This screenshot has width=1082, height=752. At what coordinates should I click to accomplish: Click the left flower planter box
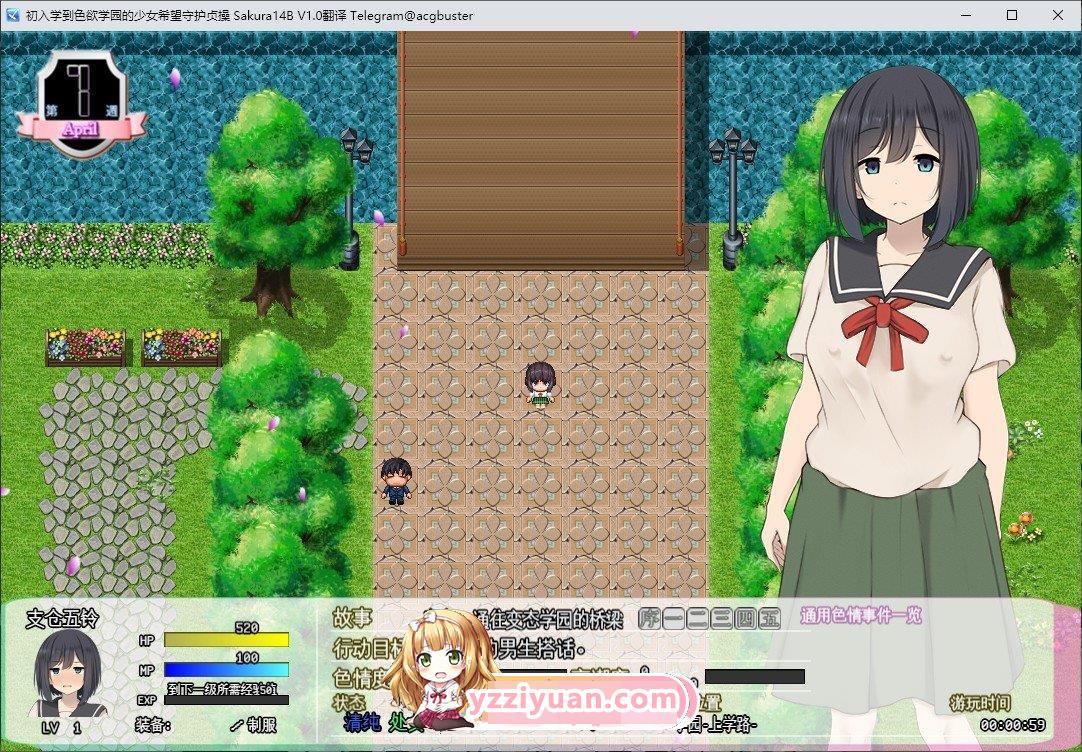point(86,346)
